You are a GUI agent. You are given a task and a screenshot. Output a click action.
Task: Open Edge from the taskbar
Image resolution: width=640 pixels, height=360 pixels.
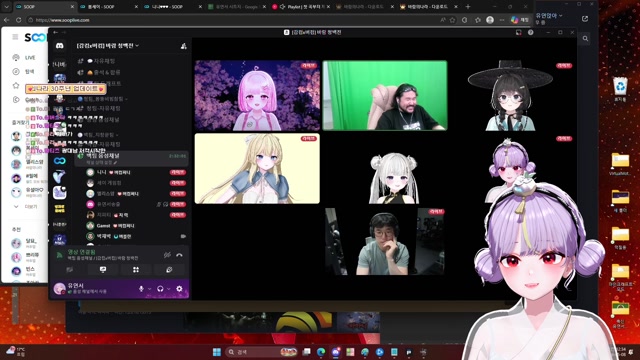321,352
